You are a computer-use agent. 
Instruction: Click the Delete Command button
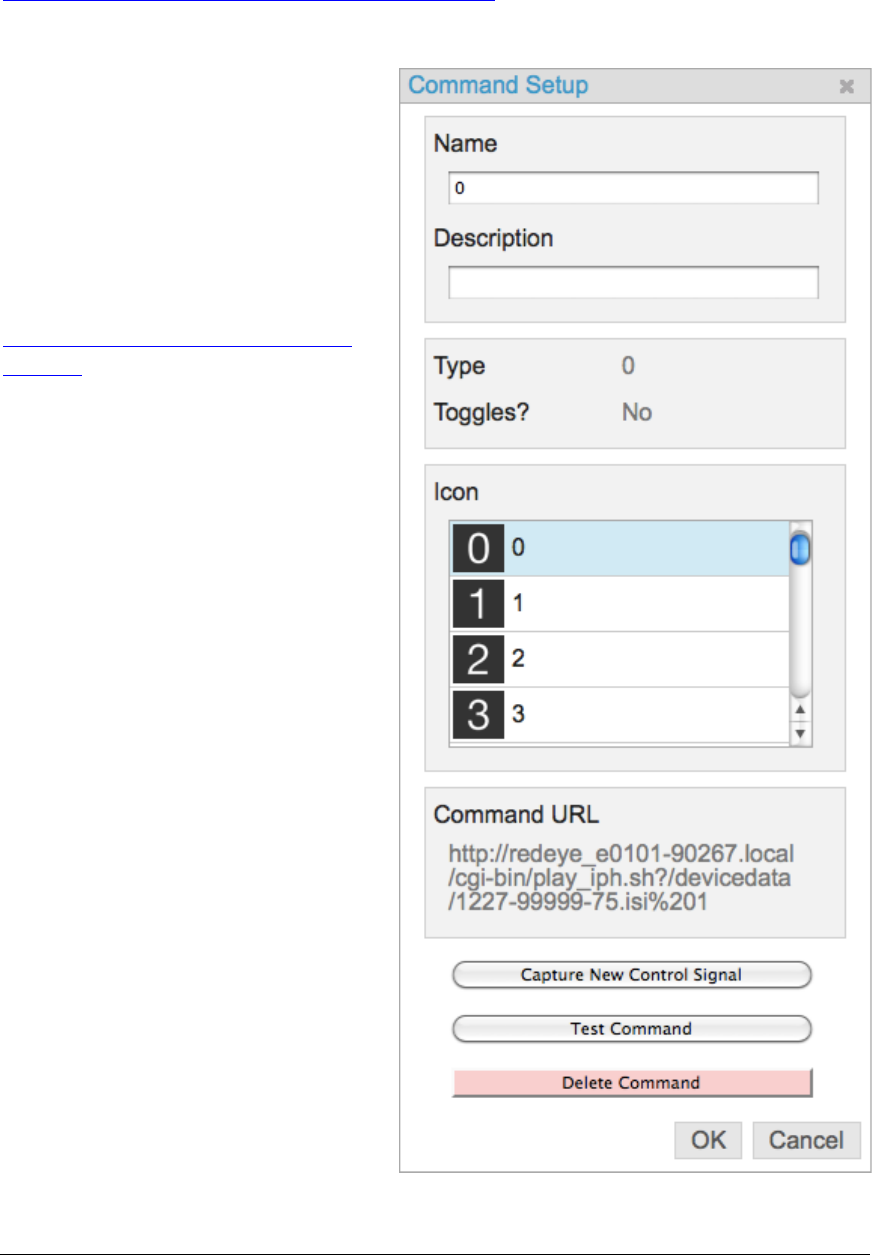pyautogui.click(x=632, y=1083)
